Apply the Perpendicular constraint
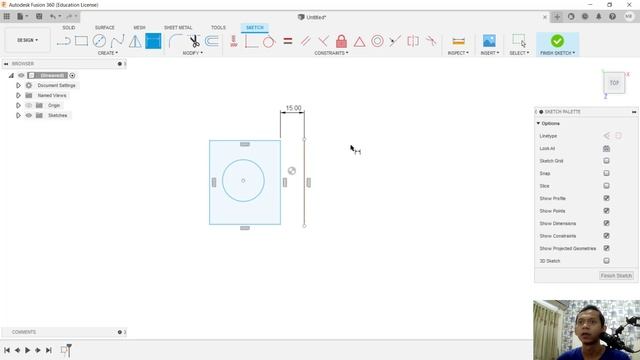The height and width of the screenshot is (360, 640). 323,41
